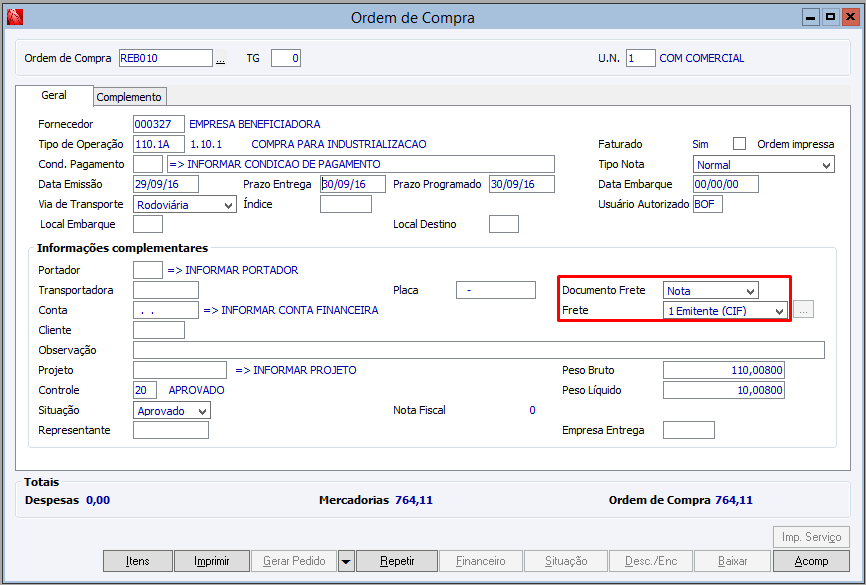Expand the Documento Frete dropdown
Image resolution: width=866 pixels, height=585 pixels.
711,291
